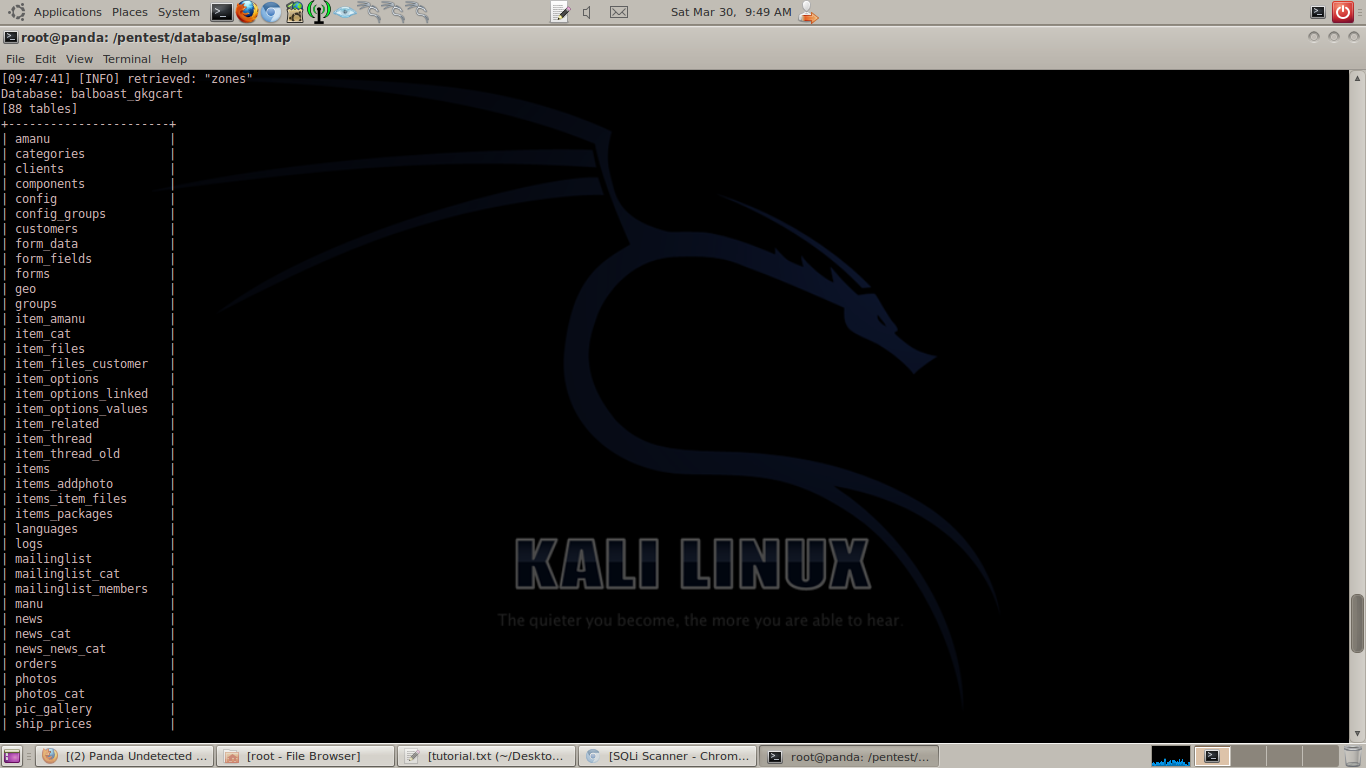Image resolution: width=1366 pixels, height=768 pixels.
Task: Launch Firefox from the top panel
Action: [247, 12]
